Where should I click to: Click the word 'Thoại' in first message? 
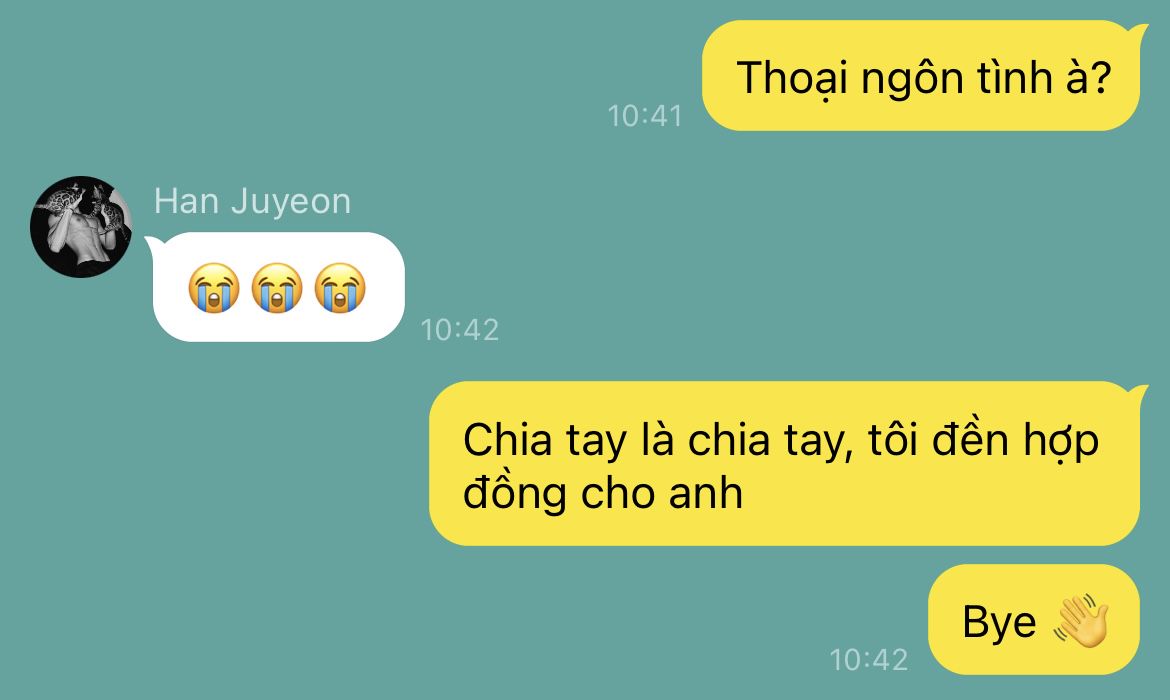pyautogui.click(x=792, y=78)
